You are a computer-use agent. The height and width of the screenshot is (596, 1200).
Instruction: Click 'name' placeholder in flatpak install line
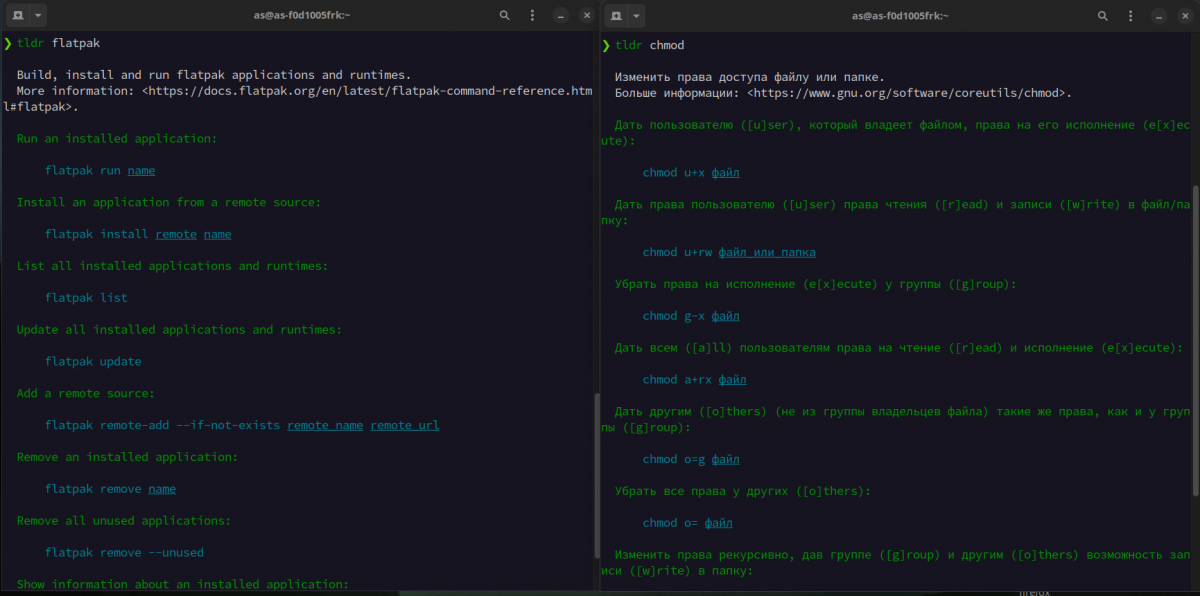click(217, 234)
